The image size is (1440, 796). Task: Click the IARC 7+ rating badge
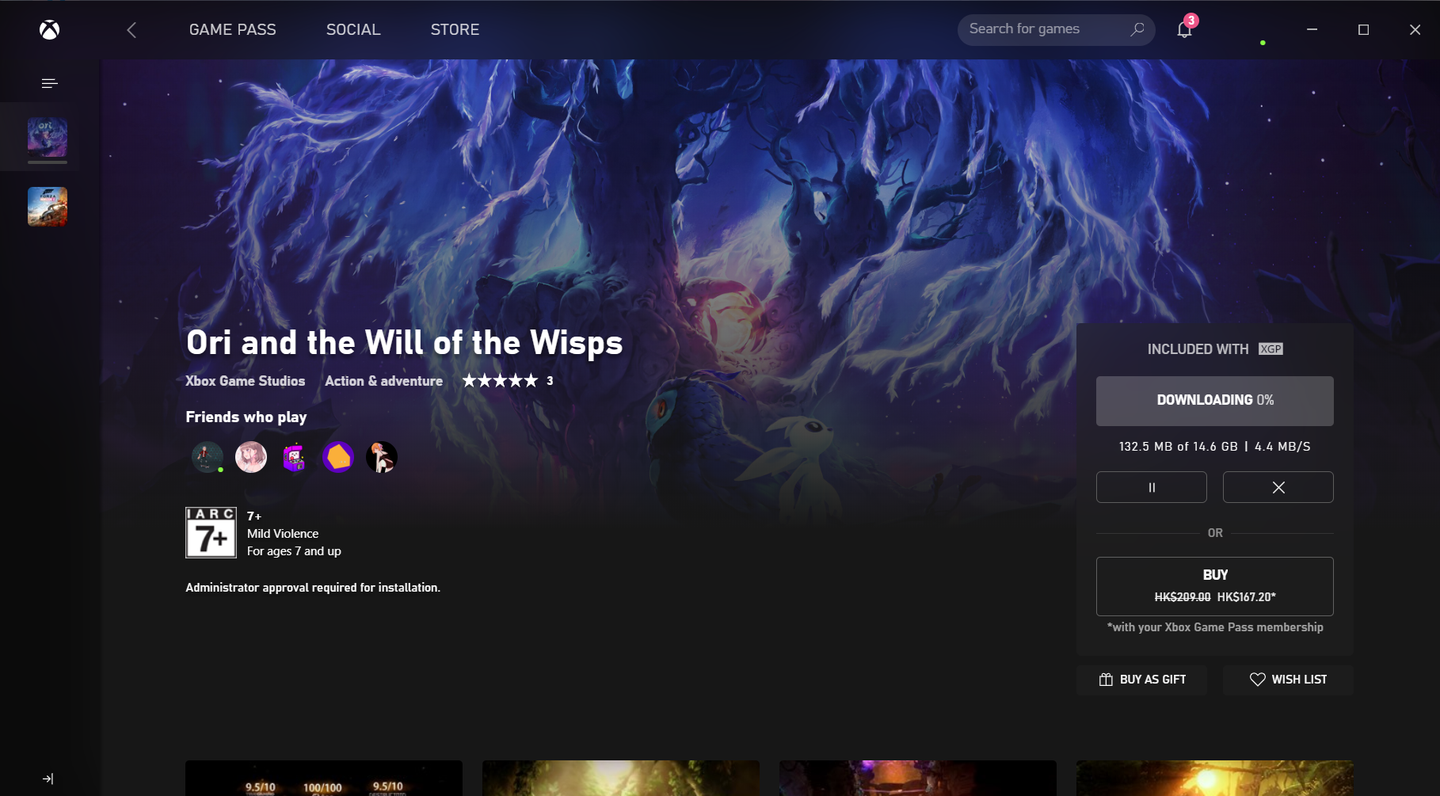click(211, 532)
